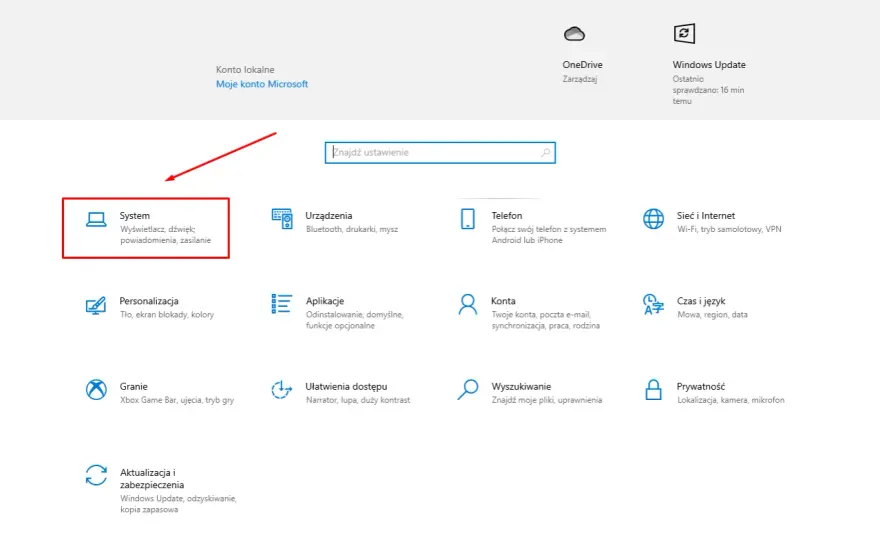Open Wyszukiwanie settings title
This screenshot has height=540, width=880.
[x=521, y=386]
